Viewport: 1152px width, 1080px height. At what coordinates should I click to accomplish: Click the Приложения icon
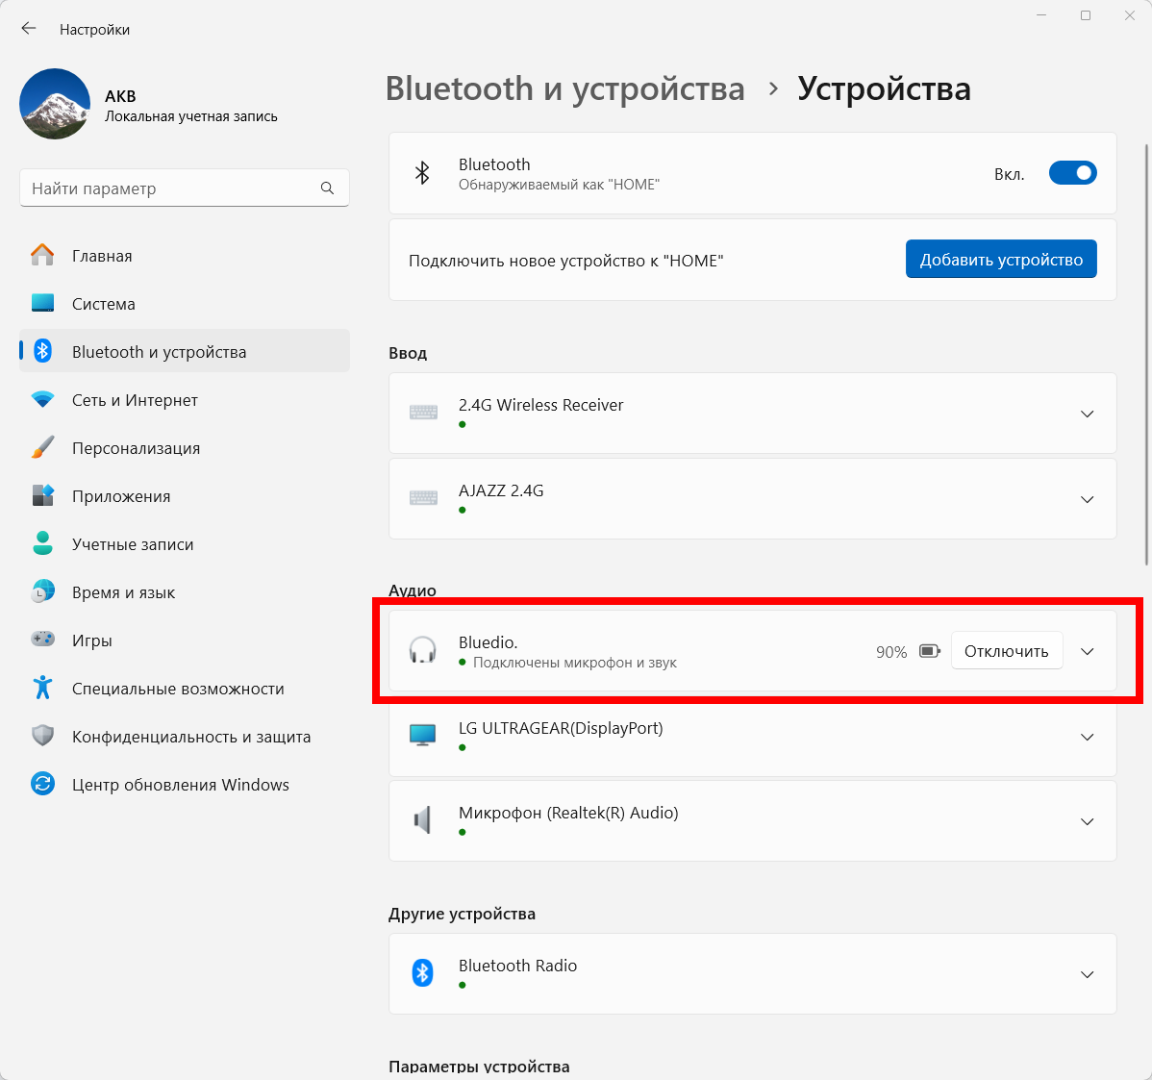(x=43, y=495)
